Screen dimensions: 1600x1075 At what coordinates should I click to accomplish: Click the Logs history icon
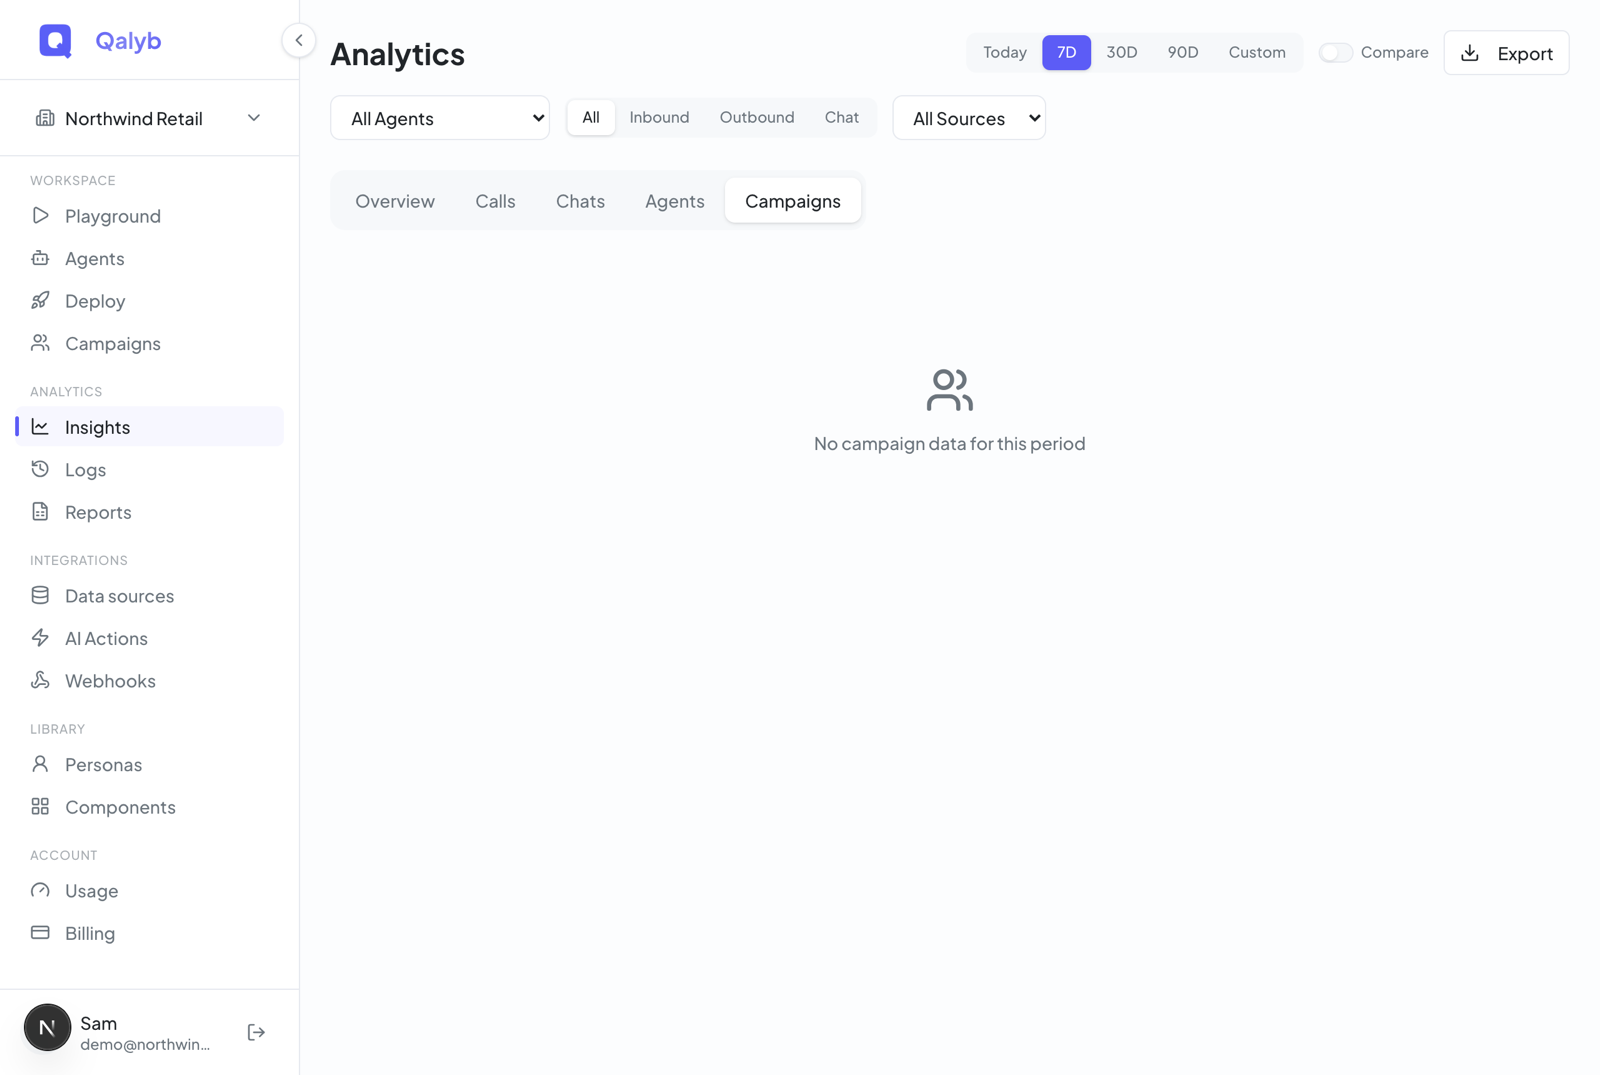(x=40, y=469)
